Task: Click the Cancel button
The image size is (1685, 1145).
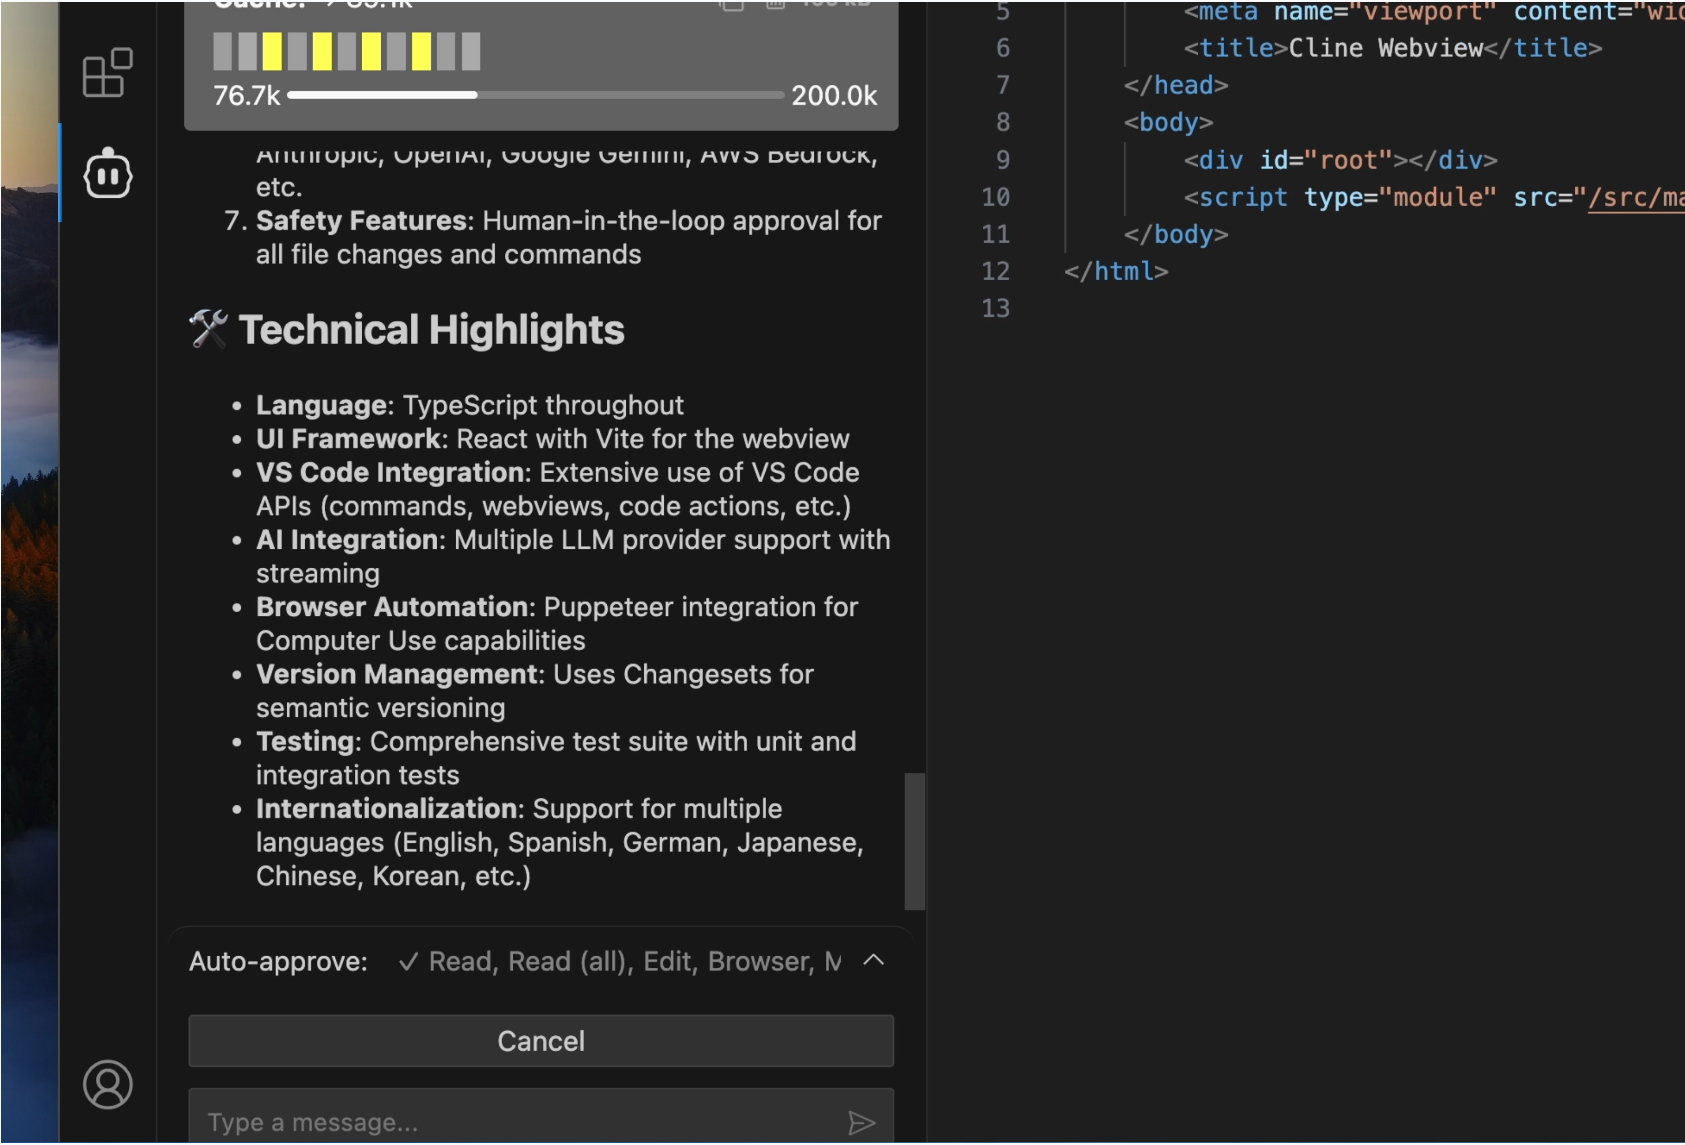Action: [x=541, y=1041]
